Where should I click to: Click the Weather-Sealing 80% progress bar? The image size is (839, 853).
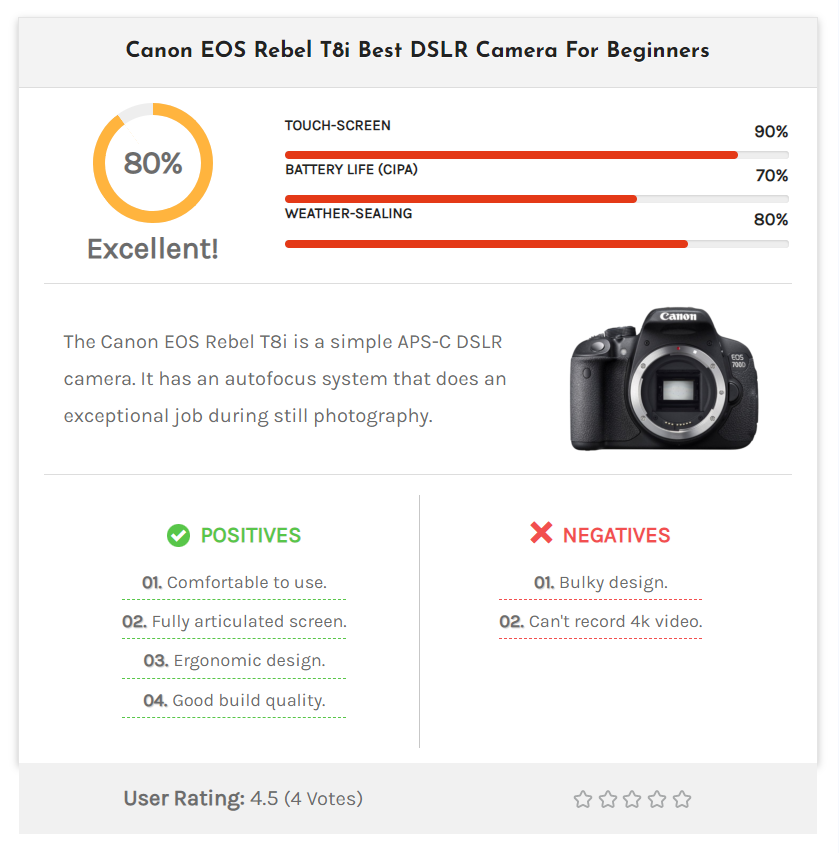(536, 243)
